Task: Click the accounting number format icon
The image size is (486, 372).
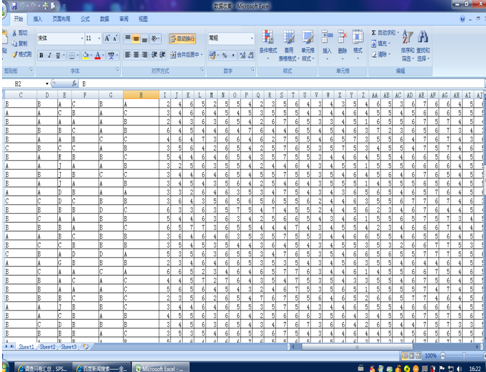Action: (212, 55)
